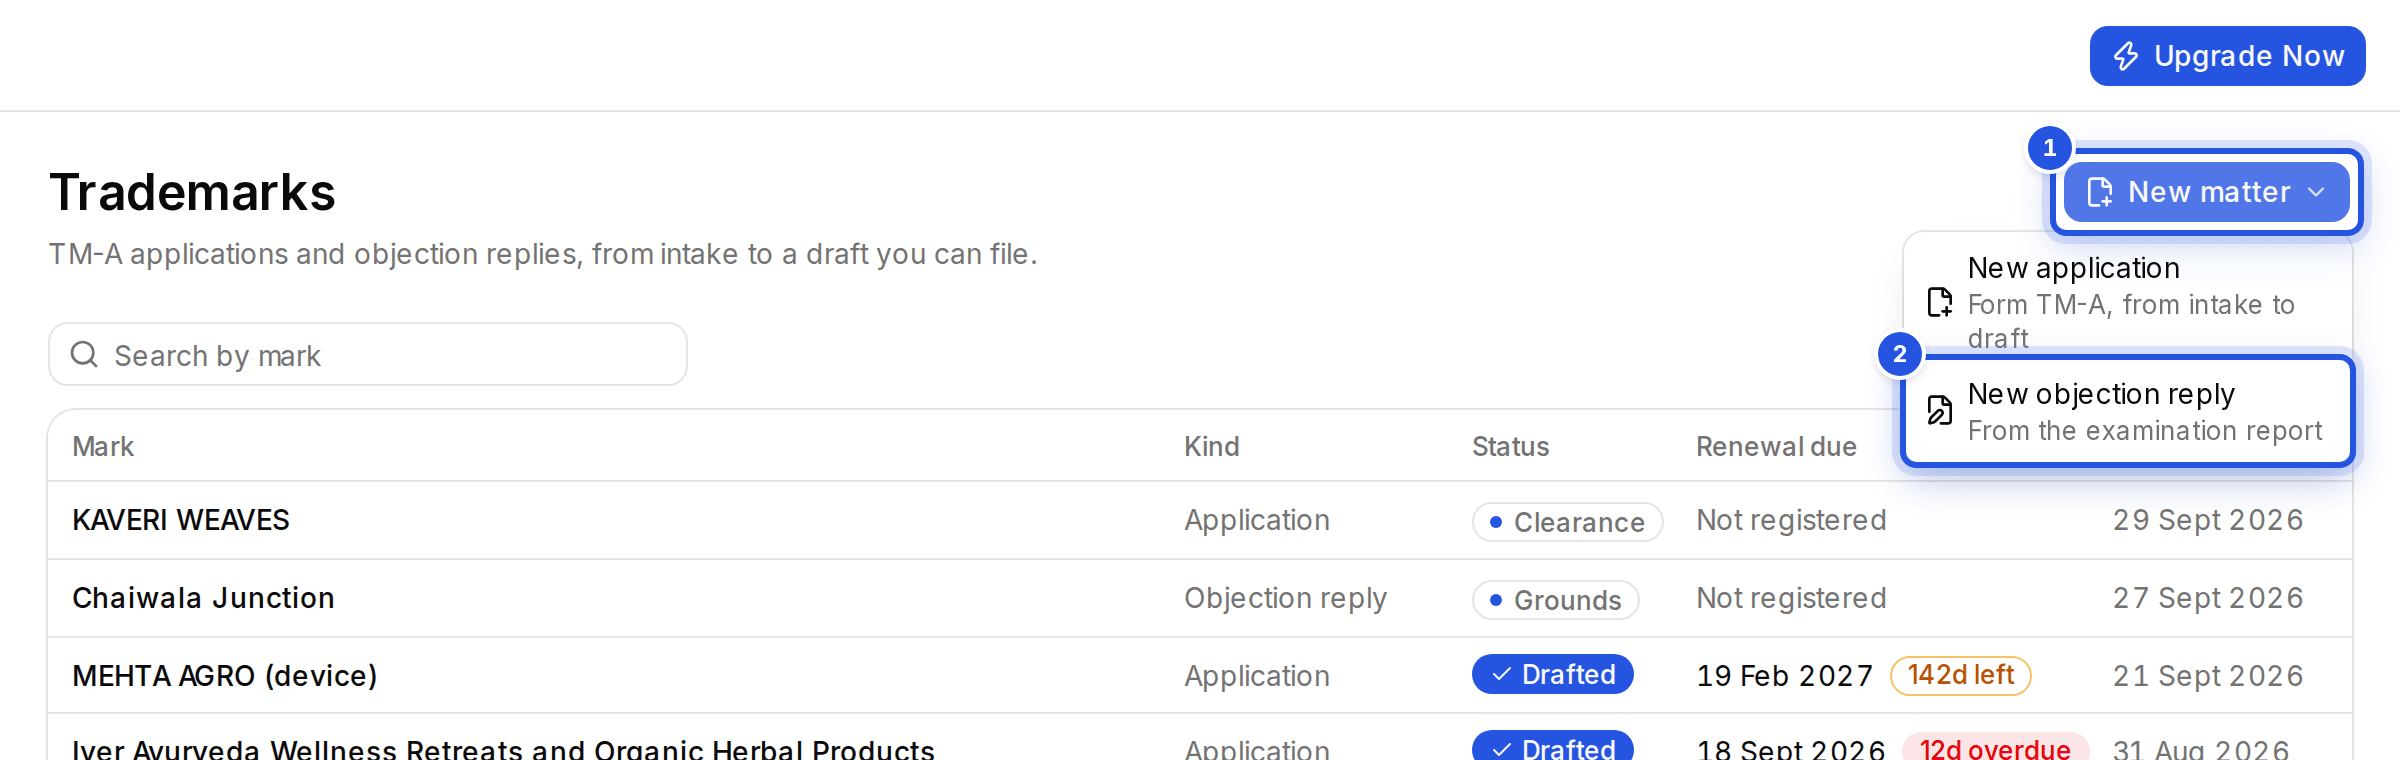Open the Chaiwala Junction row
Image resolution: width=2400 pixels, height=760 pixels.
(1200, 598)
